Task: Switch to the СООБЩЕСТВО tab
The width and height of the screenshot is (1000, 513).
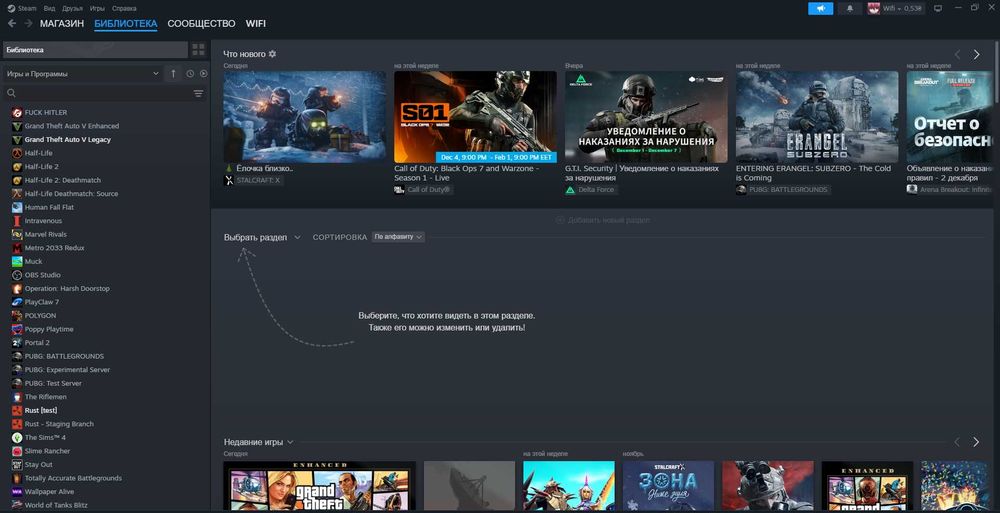Action: pos(202,24)
